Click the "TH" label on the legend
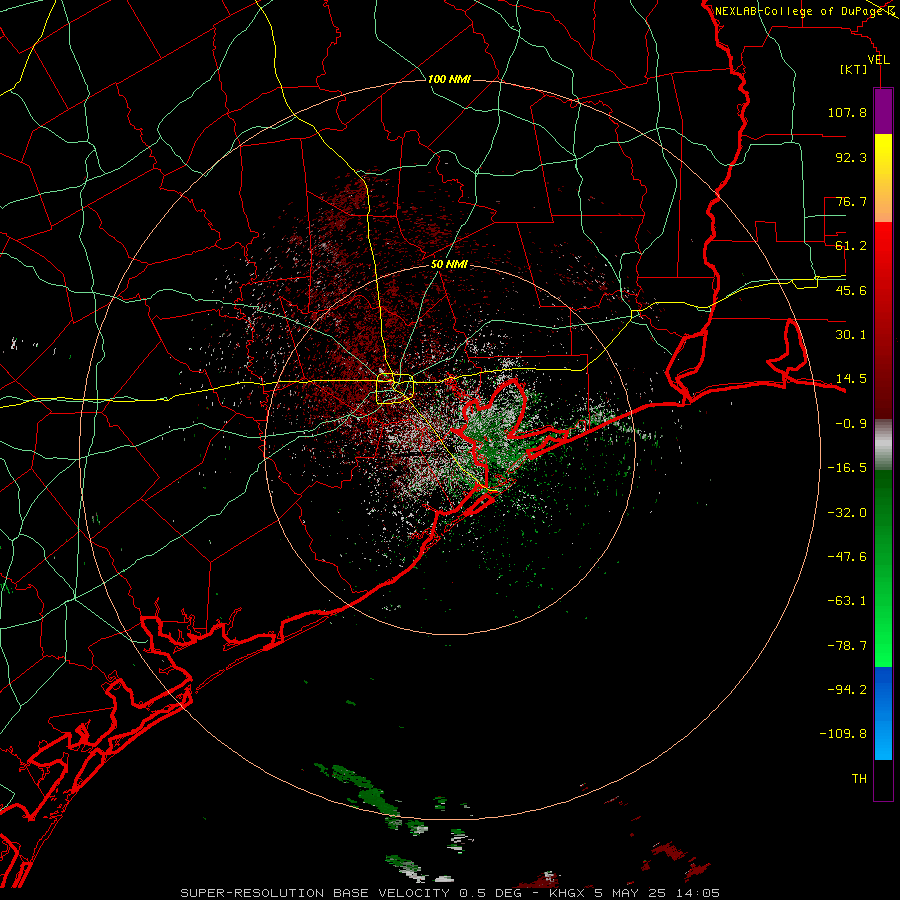Screen dimensions: 900x900 click(x=859, y=779)
